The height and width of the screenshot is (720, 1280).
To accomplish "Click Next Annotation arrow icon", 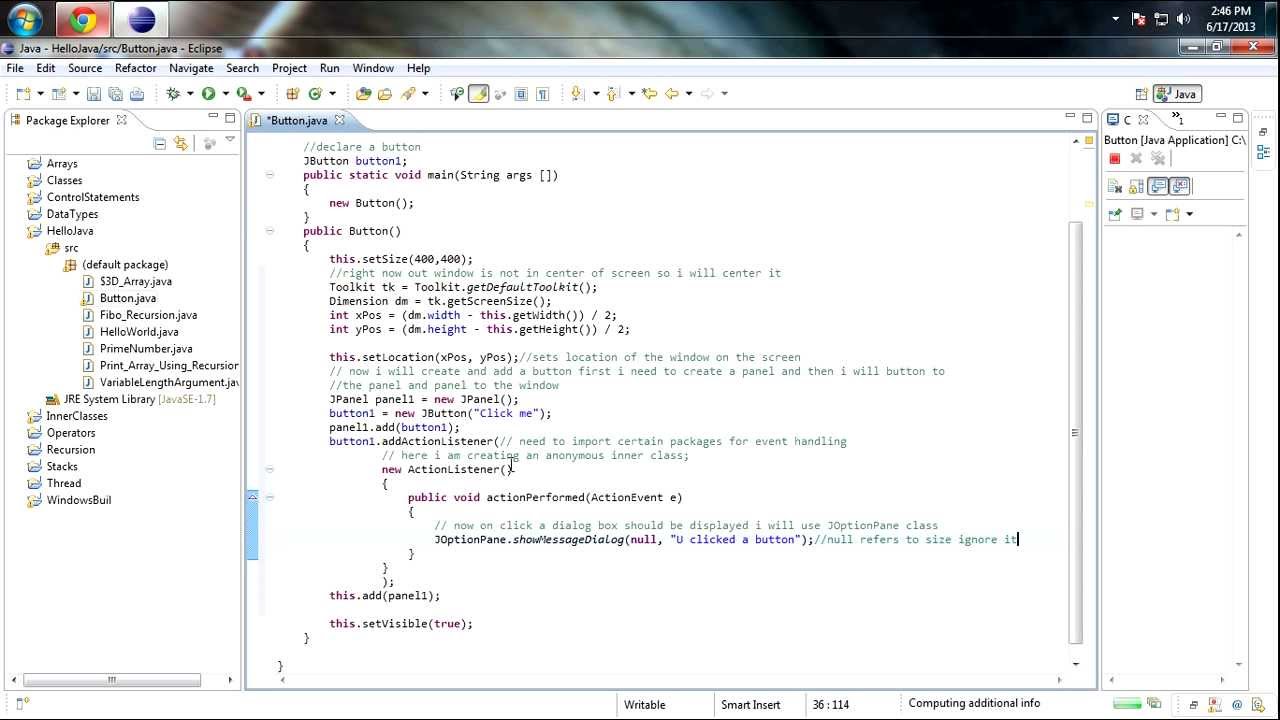I will [x=577, y=94].
